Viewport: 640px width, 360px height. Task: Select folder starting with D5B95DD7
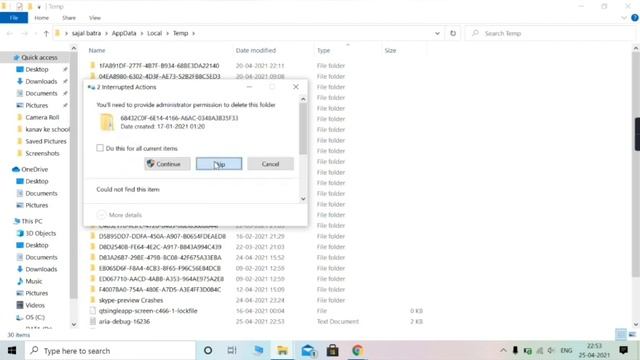(x=162, y=236)
